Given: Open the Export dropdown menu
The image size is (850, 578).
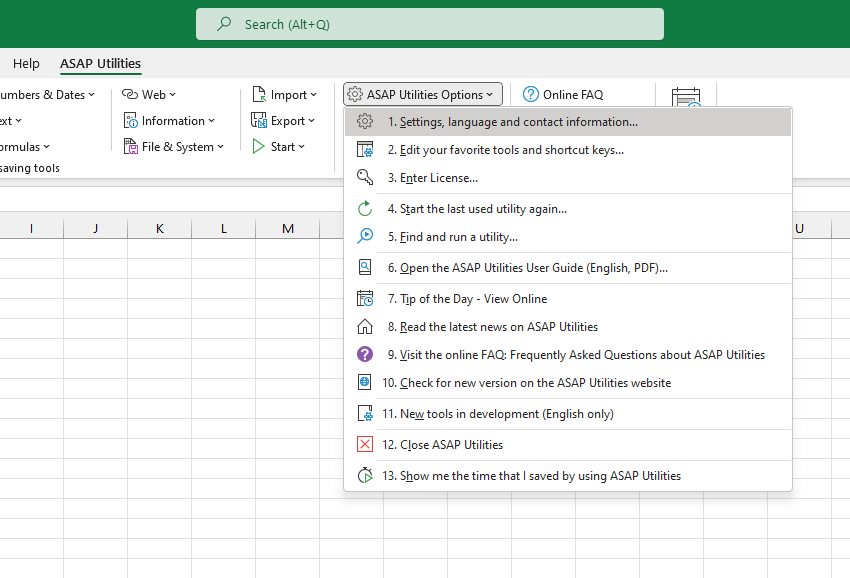Looking at the screenshot, I should [311, 121].
